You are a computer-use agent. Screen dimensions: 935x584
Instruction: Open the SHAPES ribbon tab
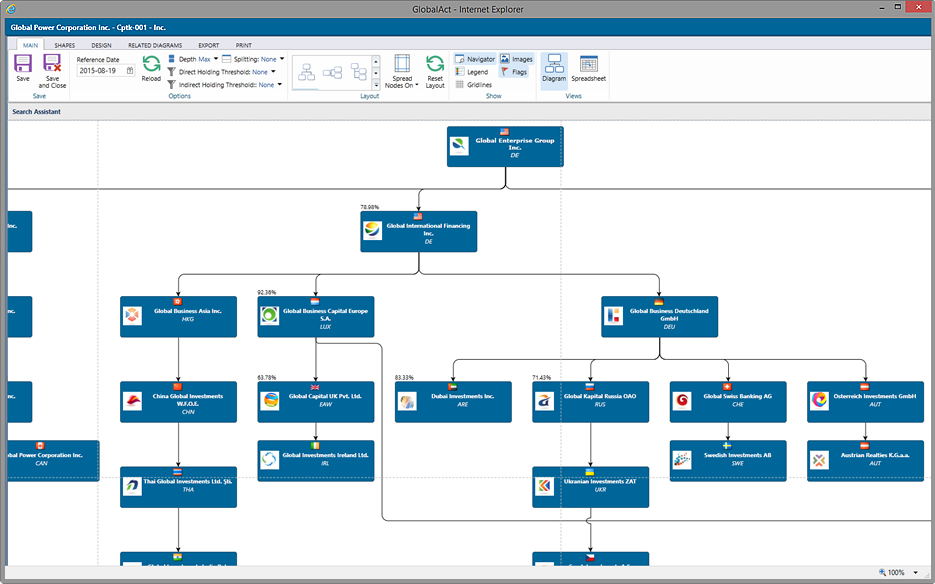(x=64, y=45)
